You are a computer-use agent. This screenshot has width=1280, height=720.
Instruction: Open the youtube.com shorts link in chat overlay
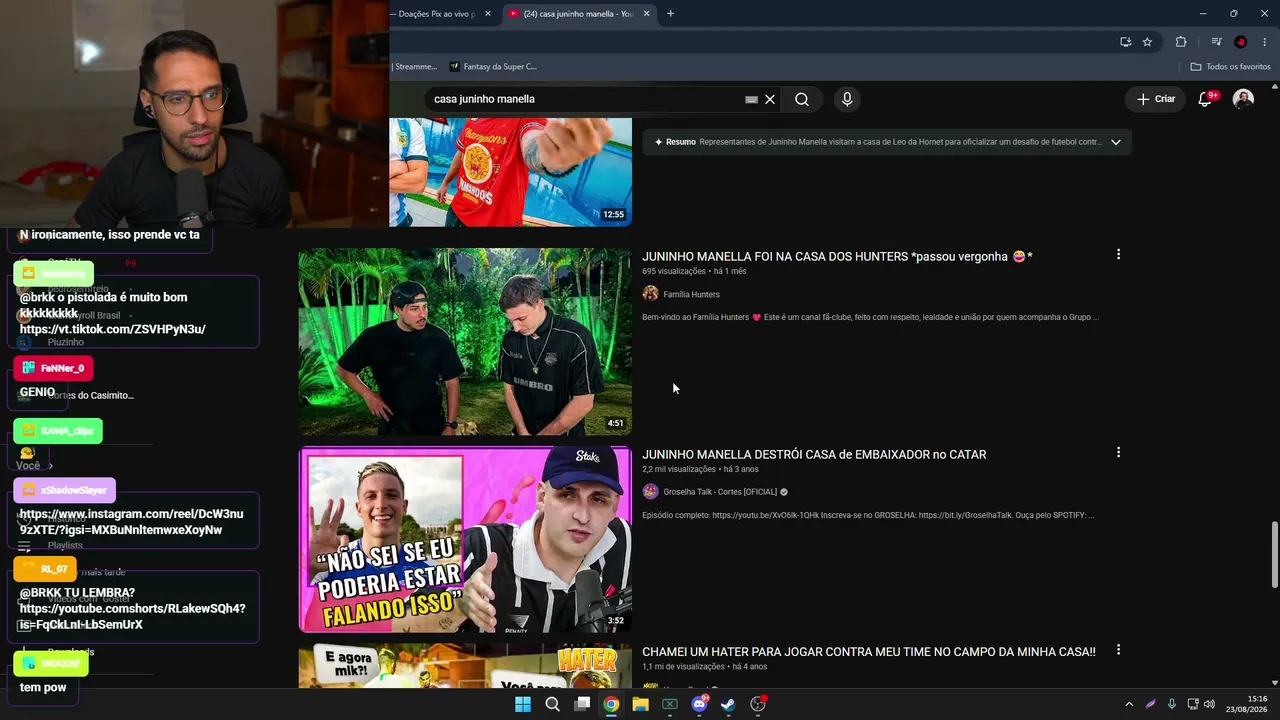pyautogui.click(x=132, y=616)
